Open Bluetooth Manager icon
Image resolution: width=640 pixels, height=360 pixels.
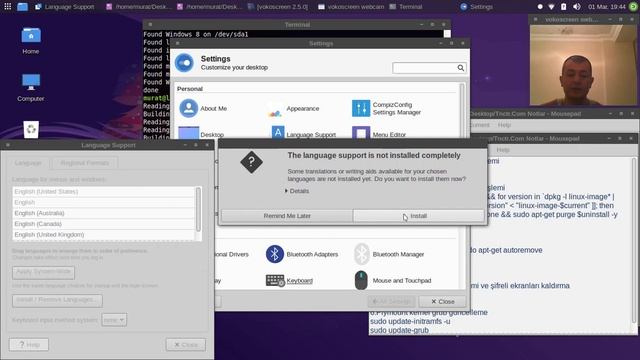pyautogui.click(x=362, y=254)
